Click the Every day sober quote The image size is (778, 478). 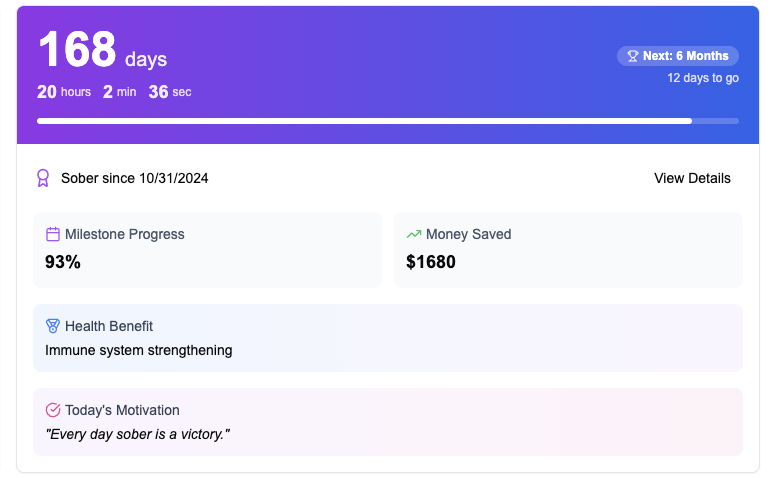tap(139, 434)
